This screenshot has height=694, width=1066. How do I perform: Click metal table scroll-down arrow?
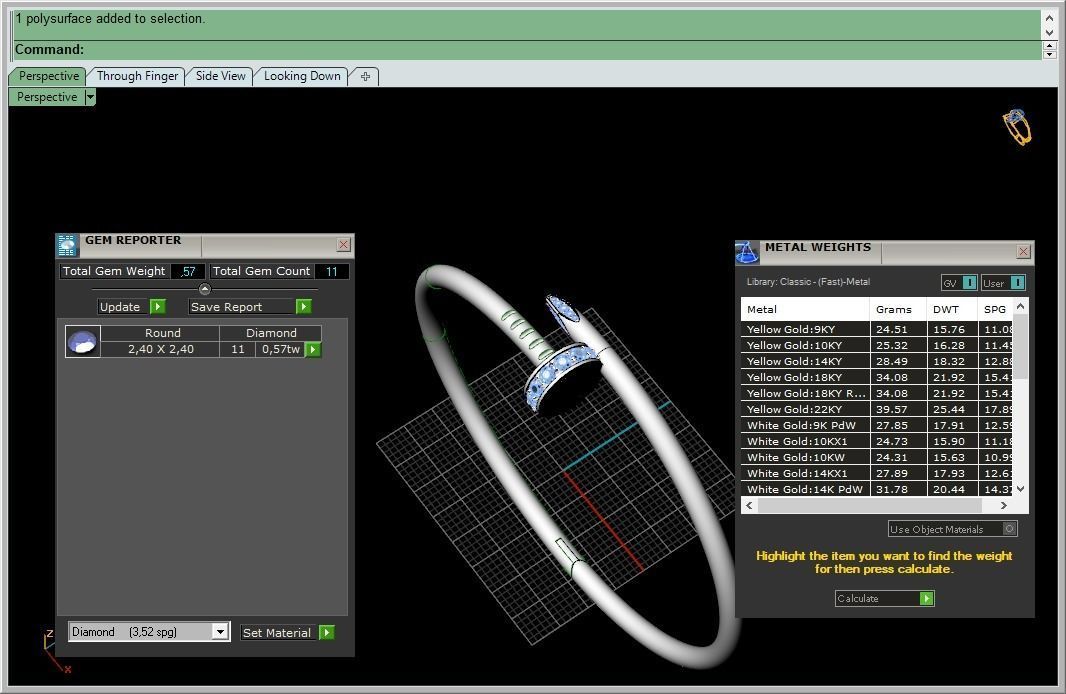click(x=1020, y=489)
